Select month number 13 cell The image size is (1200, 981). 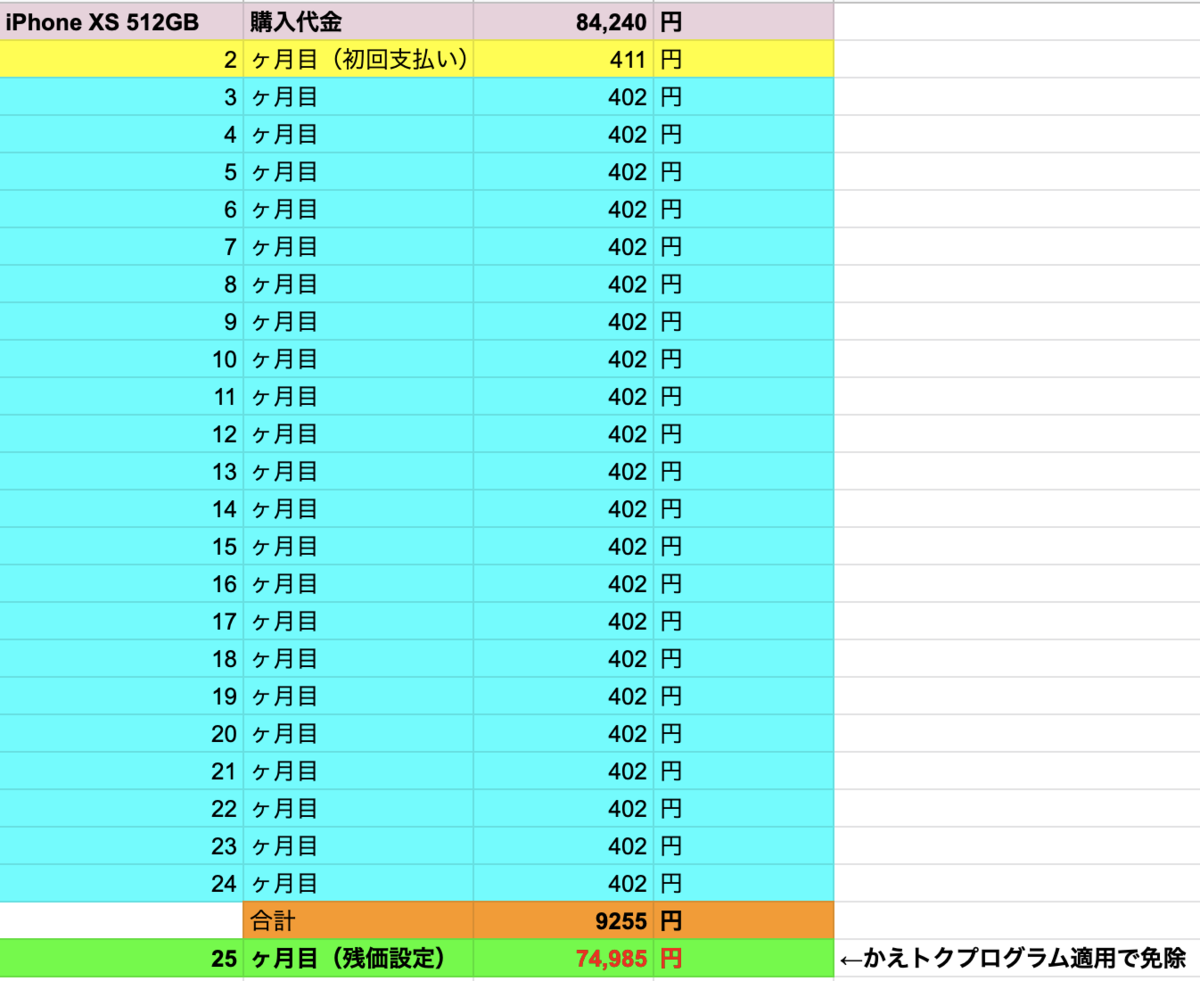[x=121, y=472]
